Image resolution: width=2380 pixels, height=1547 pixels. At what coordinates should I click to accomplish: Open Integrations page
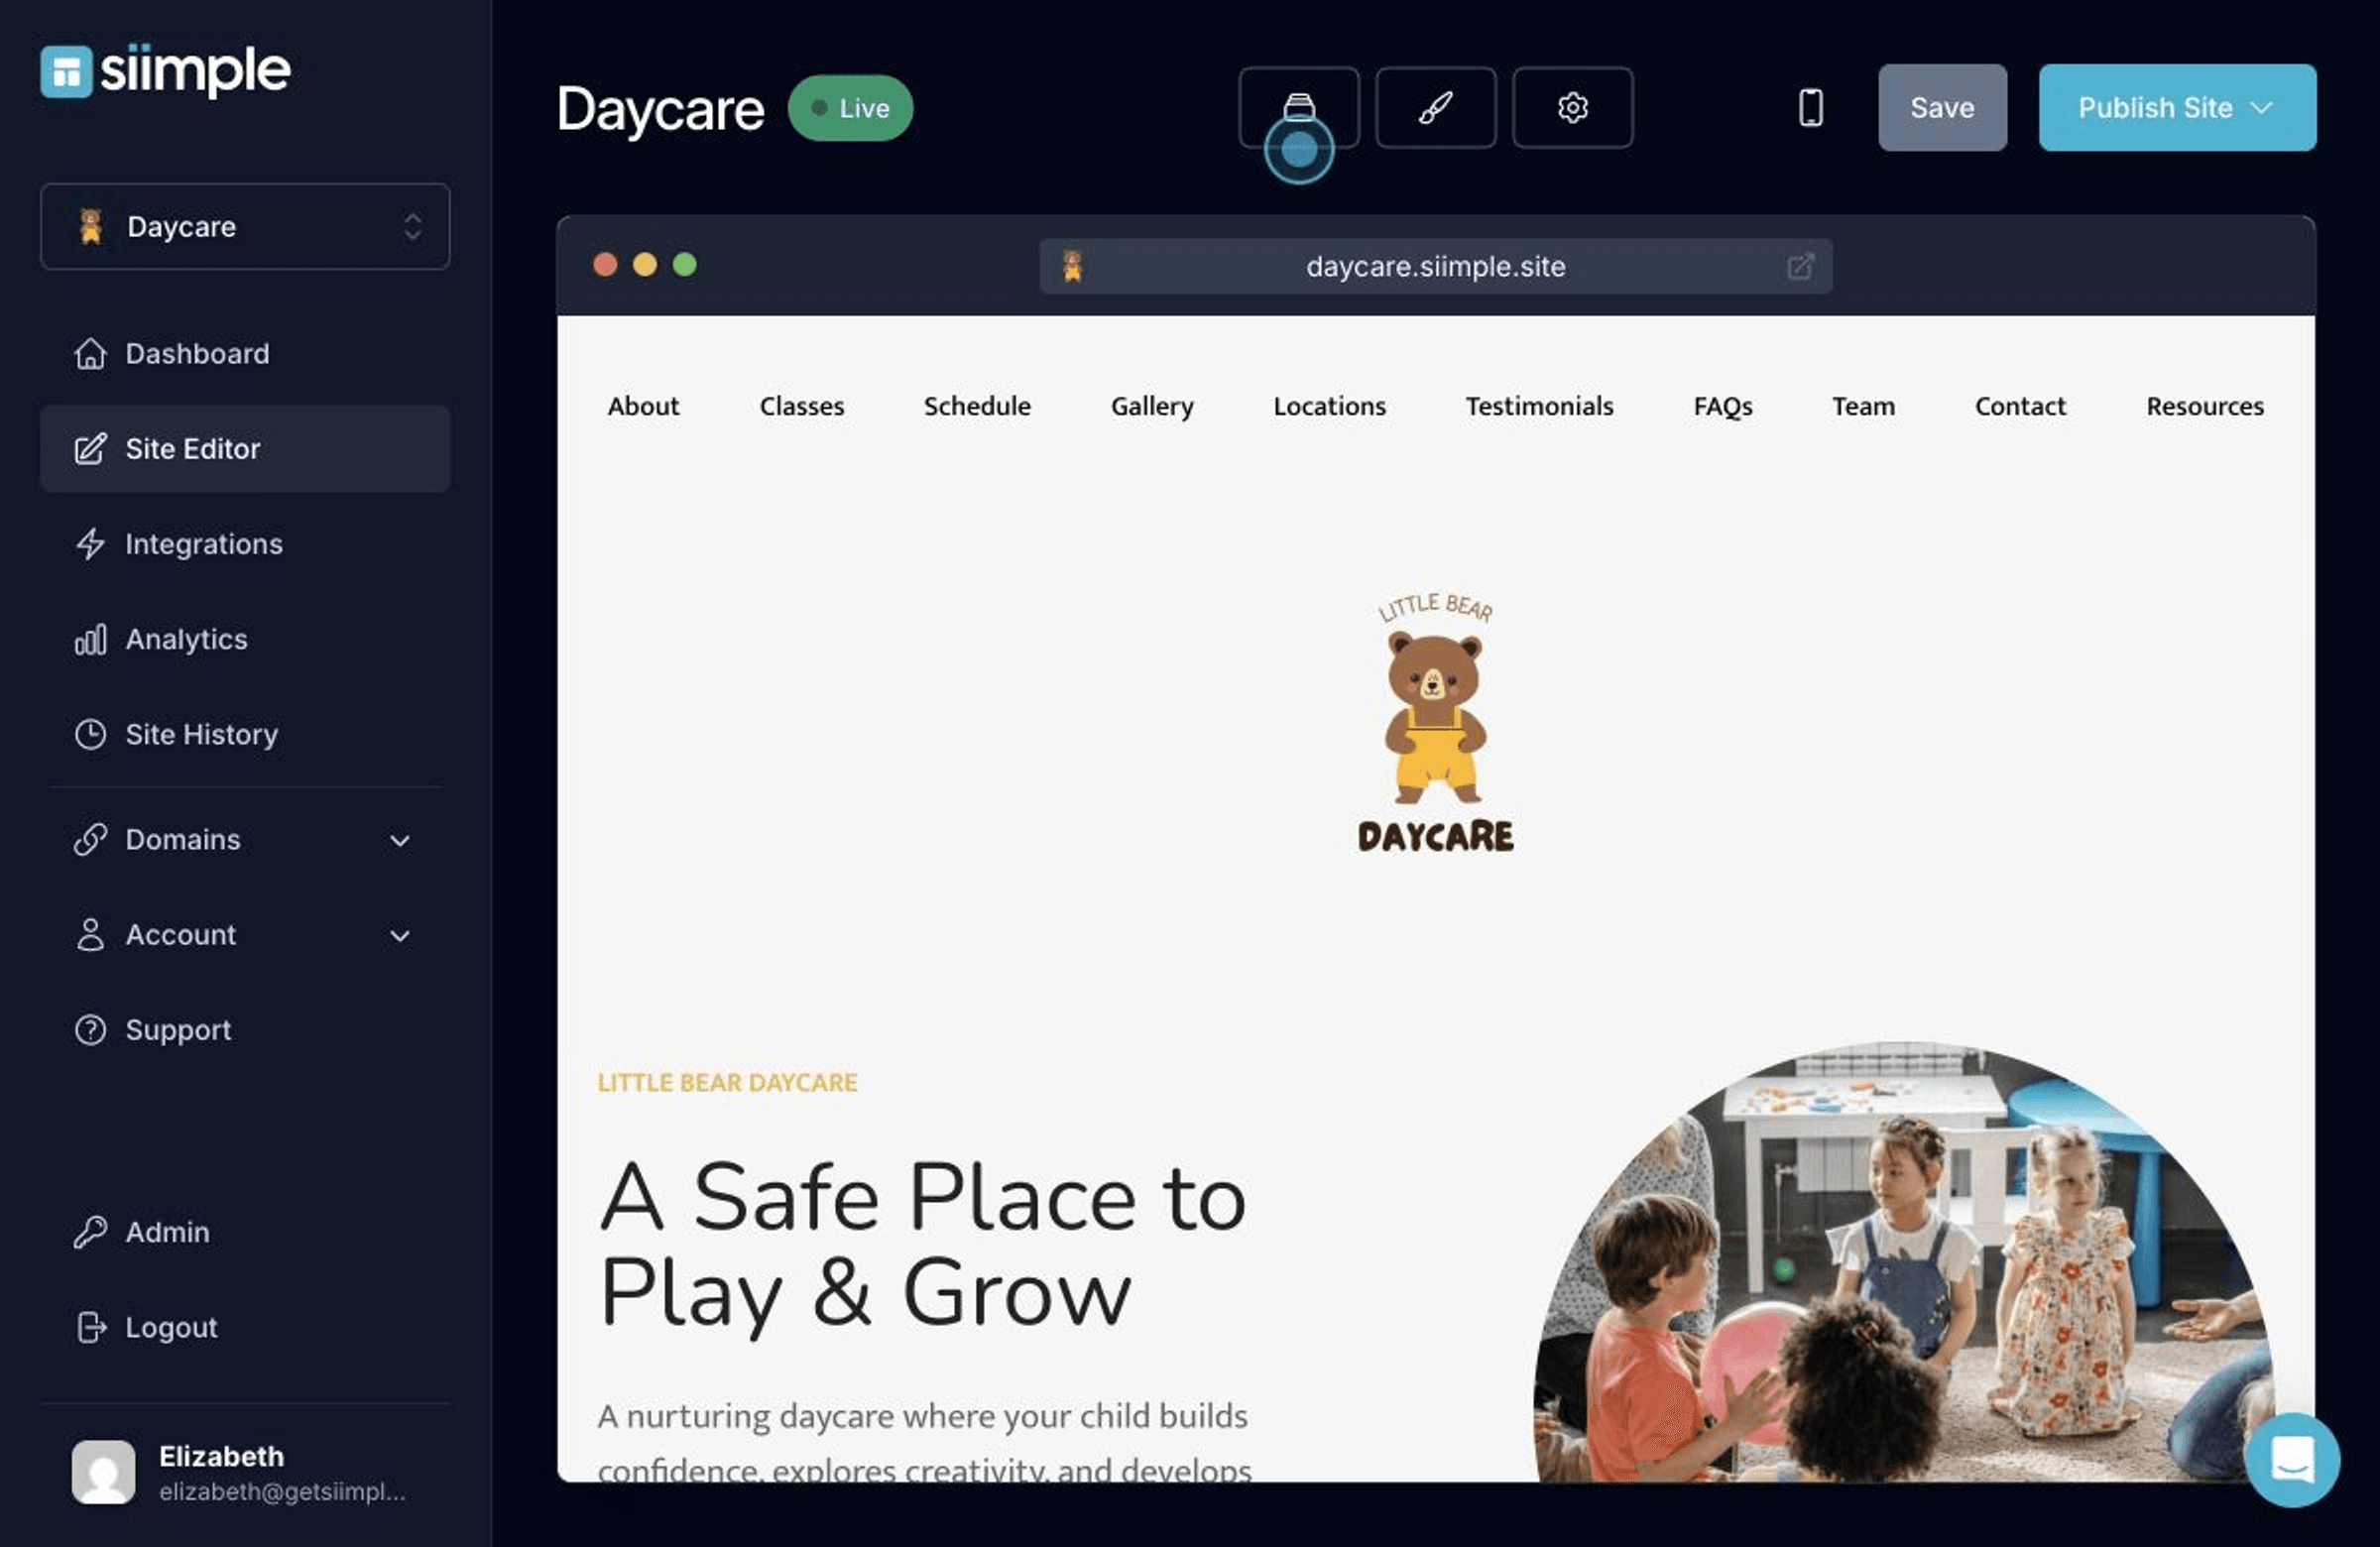(x=245, y=543)
